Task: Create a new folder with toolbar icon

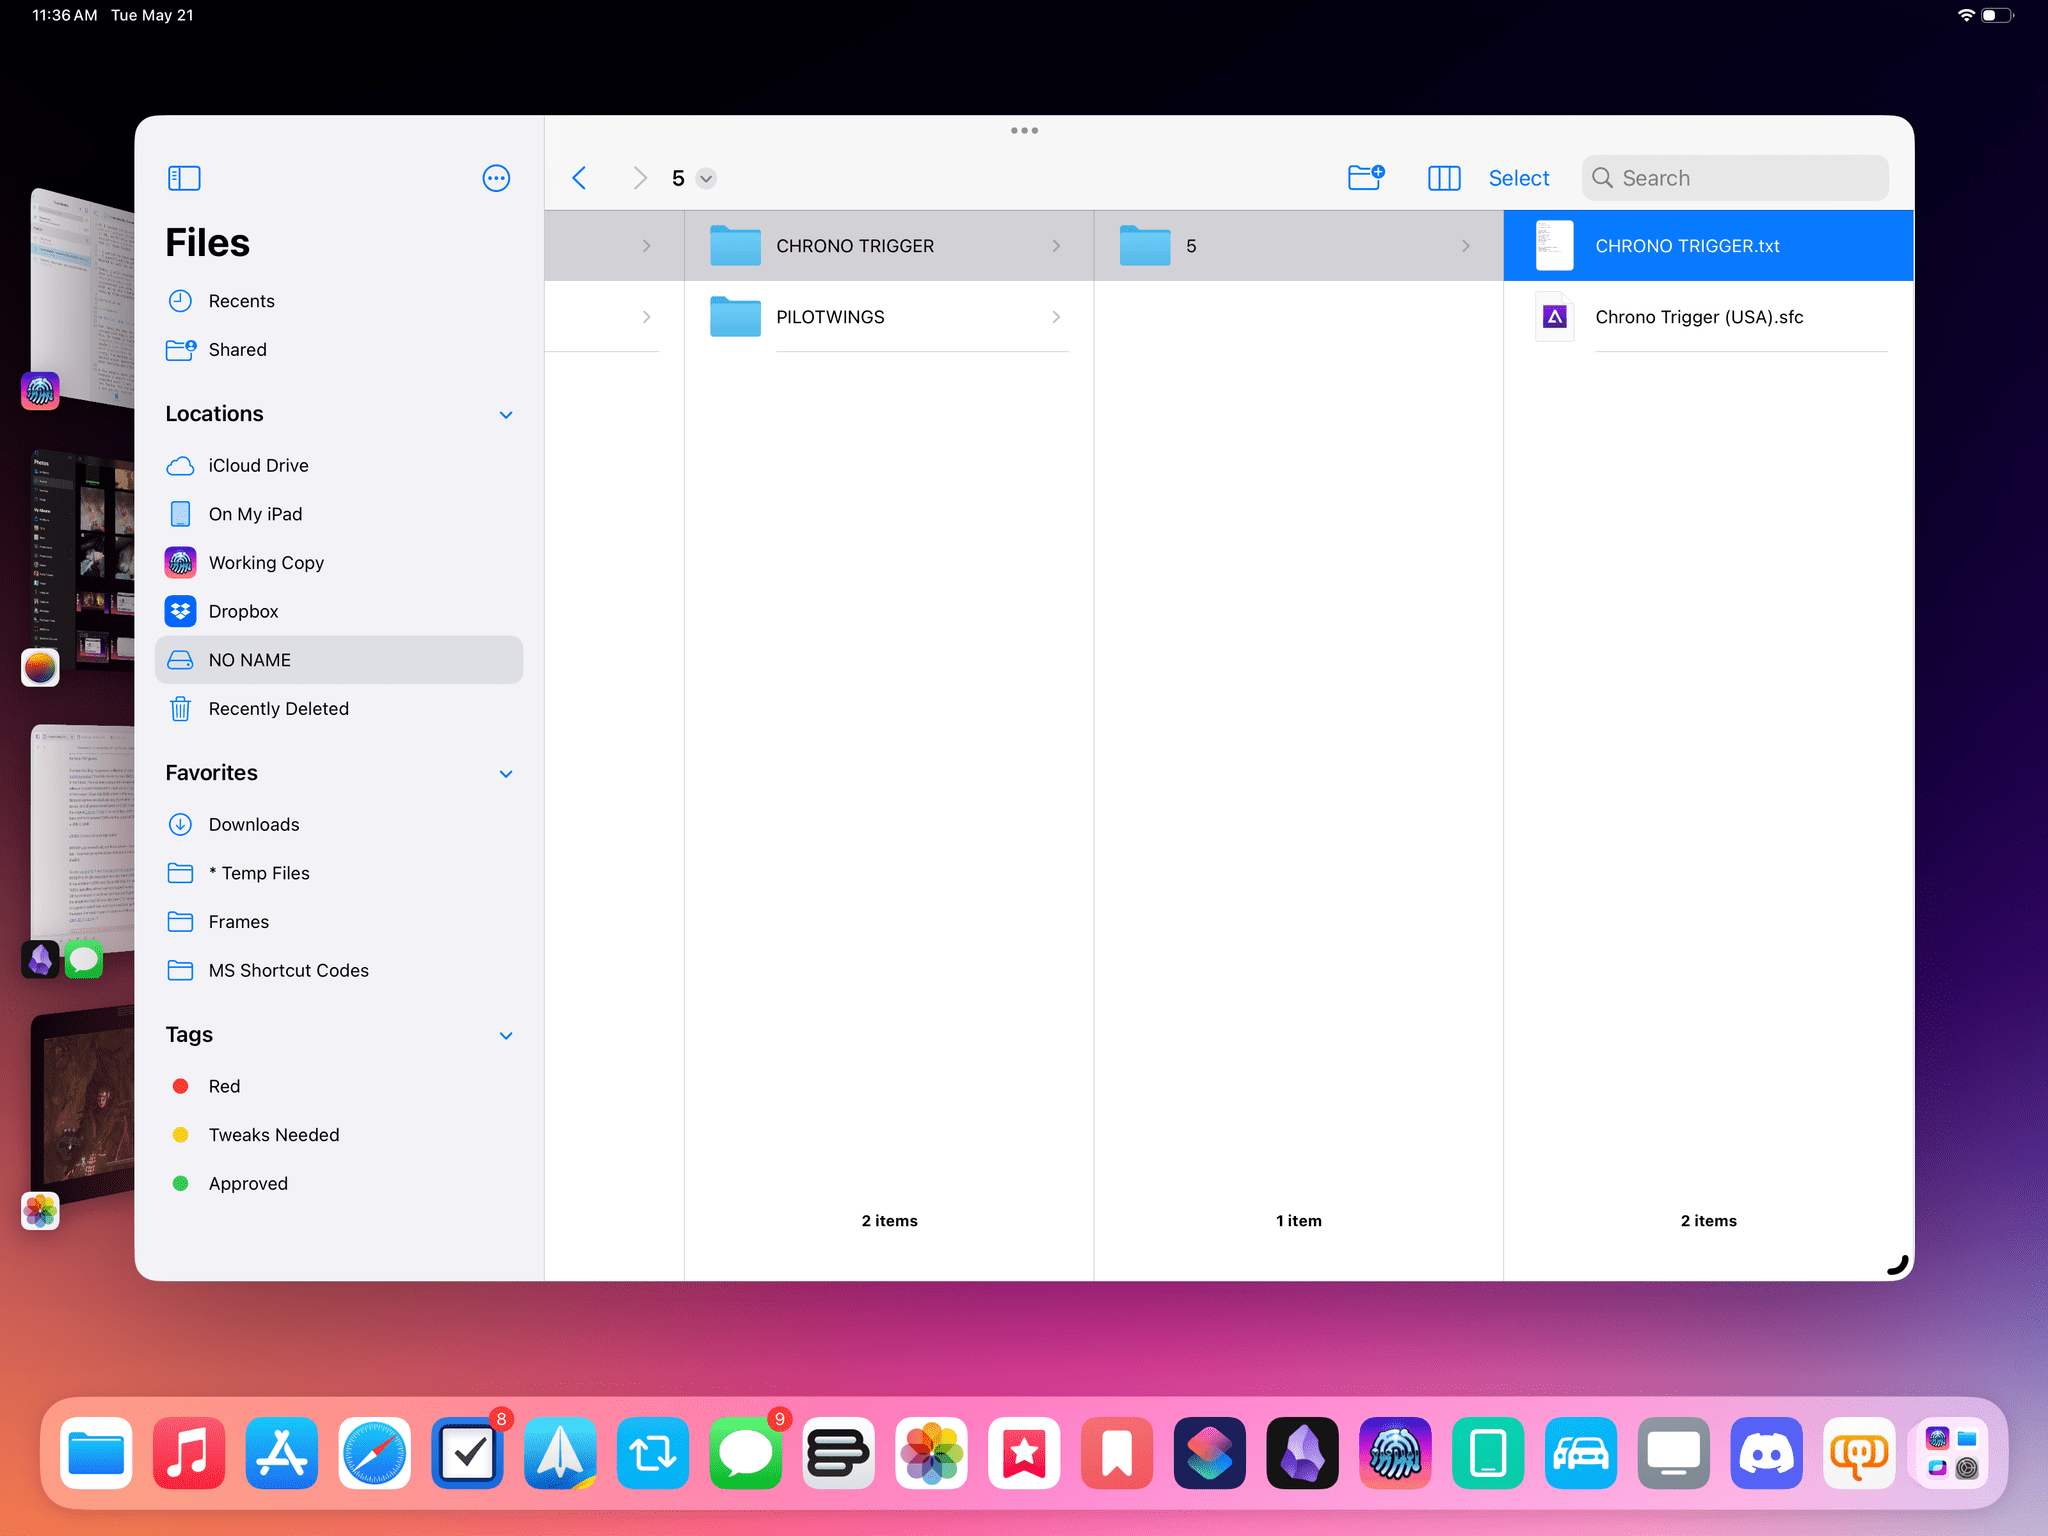Action: pyautogui.click(x=1366, y=177)
